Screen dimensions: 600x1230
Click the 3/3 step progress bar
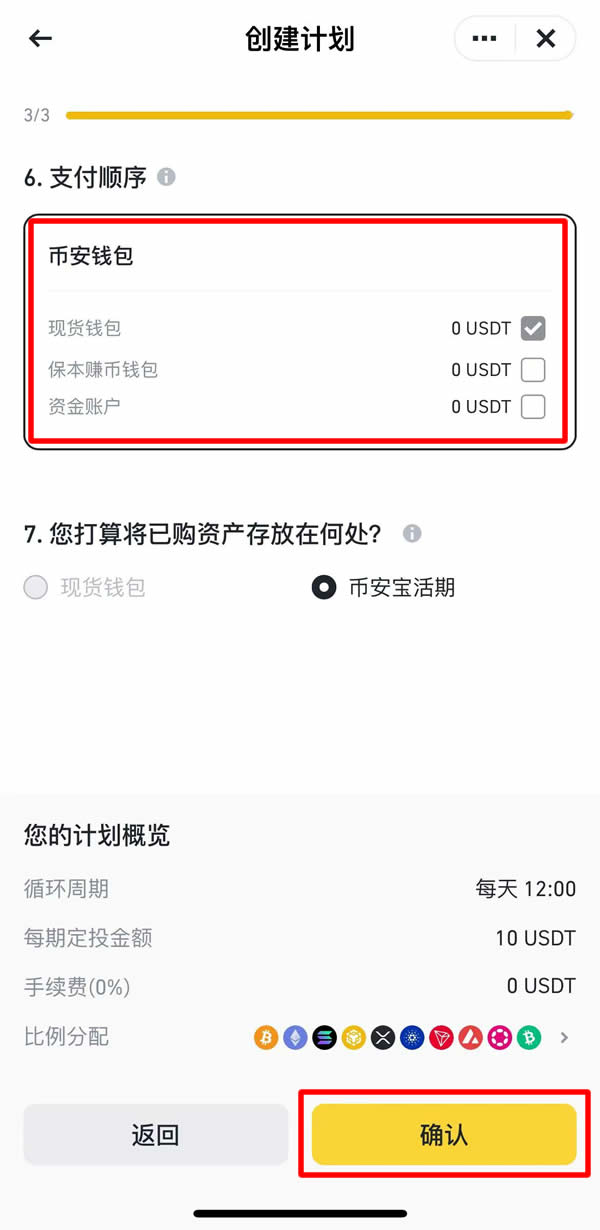coord(318,116)
